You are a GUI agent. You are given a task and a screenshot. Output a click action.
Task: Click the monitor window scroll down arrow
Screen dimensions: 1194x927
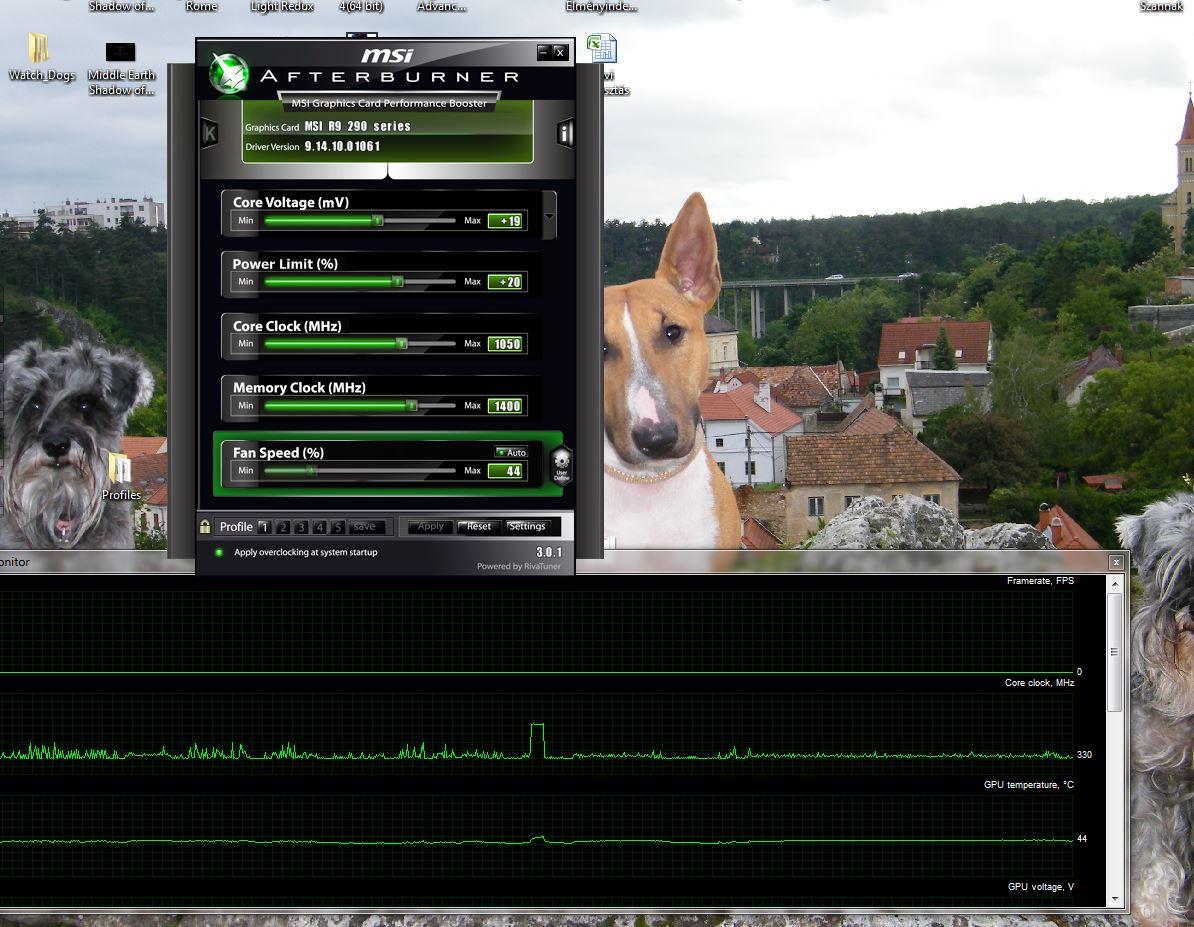coord(1115,899)
